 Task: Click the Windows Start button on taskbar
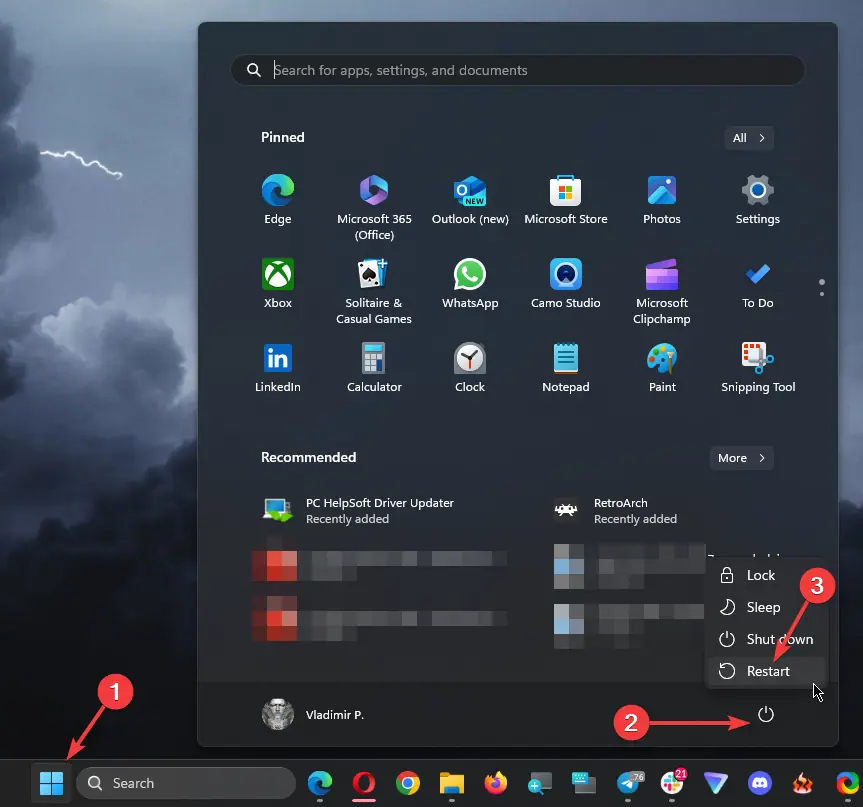51,783
